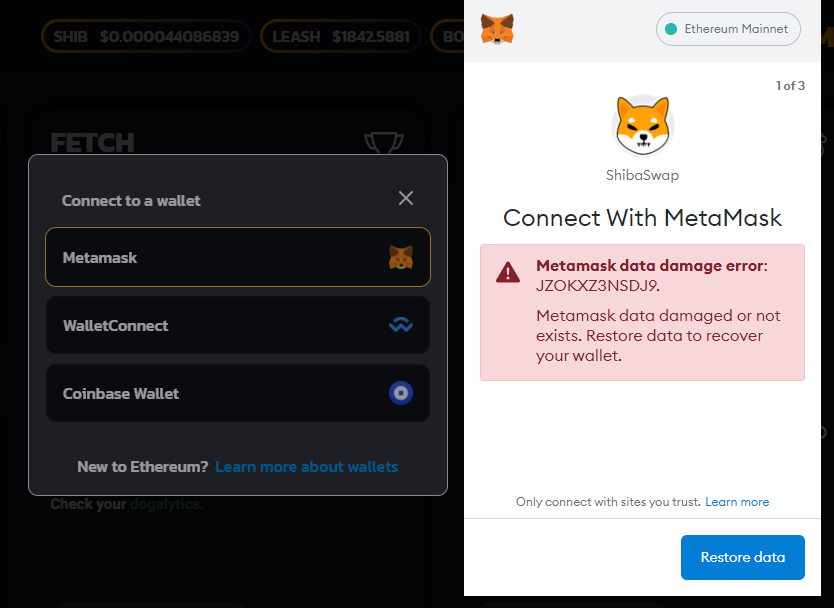Close the Connect to a wallet dialog
834x608 pixels.
point(406,198)
